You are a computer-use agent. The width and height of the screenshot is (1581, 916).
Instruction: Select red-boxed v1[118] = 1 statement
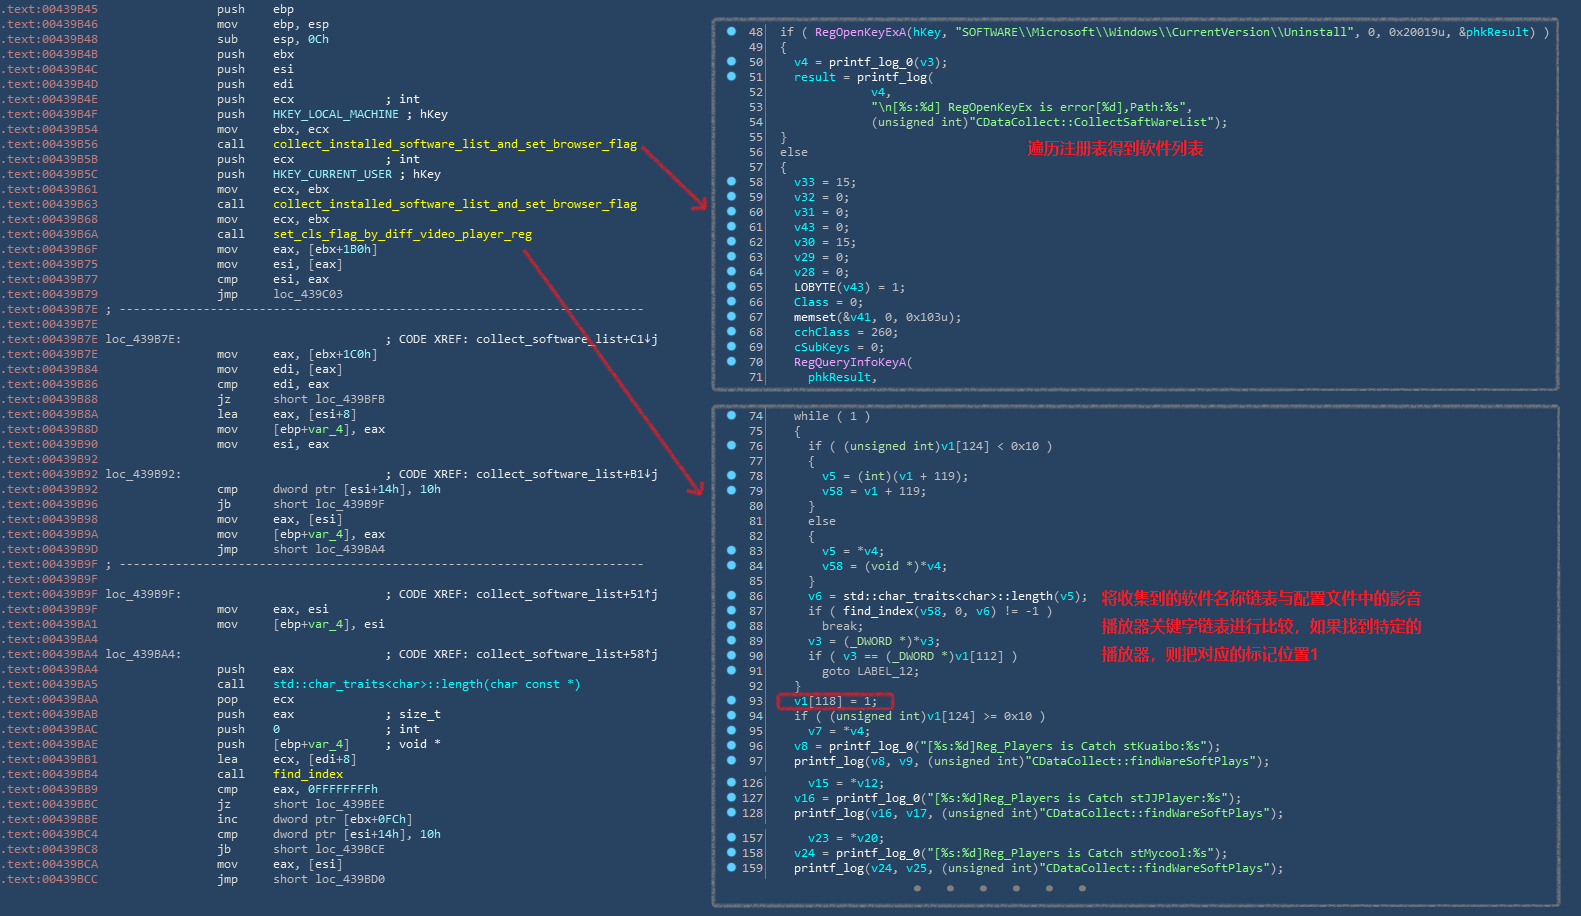(x=835, y=701)
